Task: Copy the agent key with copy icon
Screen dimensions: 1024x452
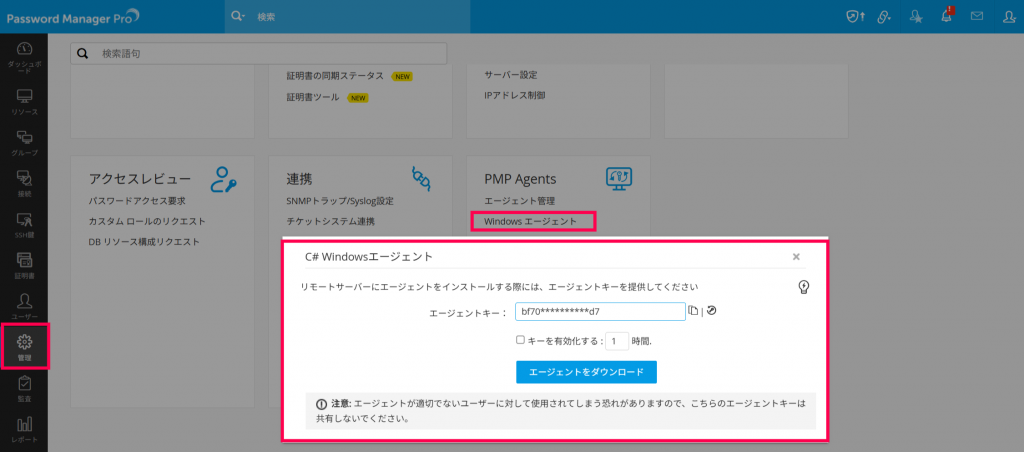Action: coord(694,312)
